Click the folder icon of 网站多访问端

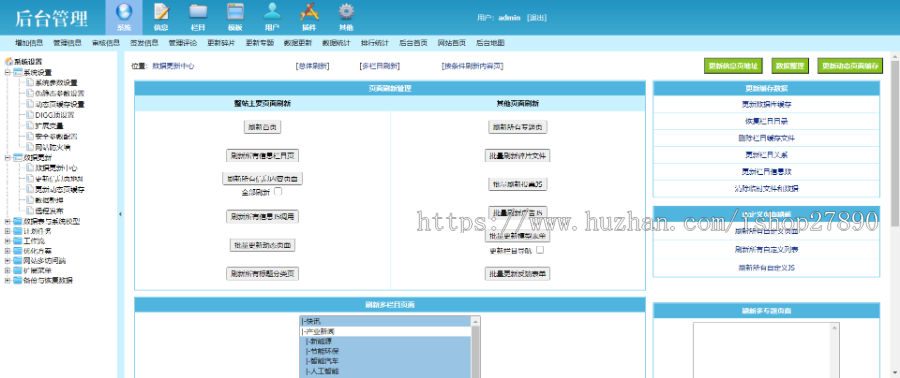coord(18,260)
